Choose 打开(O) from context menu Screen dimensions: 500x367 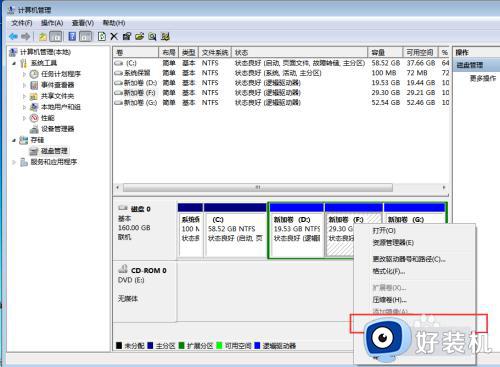point(384,231)
